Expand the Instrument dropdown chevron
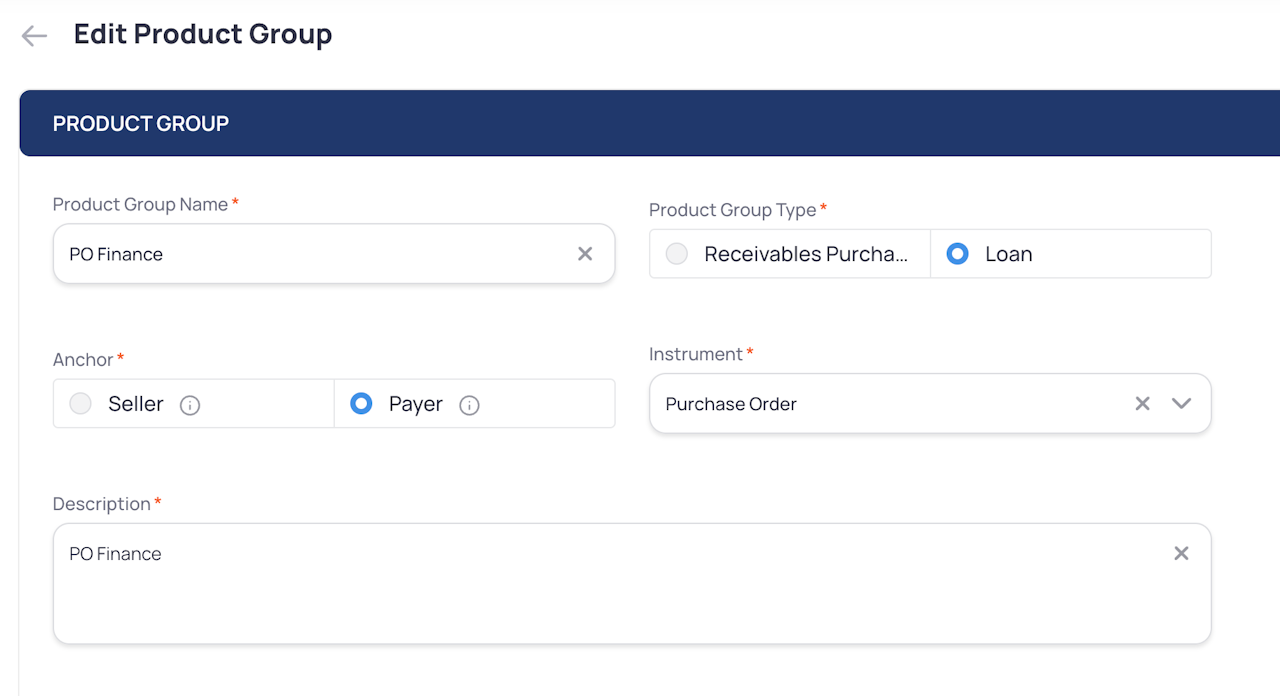The width and height of the screenshot is (1280, 696). [x=1182, y=404]
